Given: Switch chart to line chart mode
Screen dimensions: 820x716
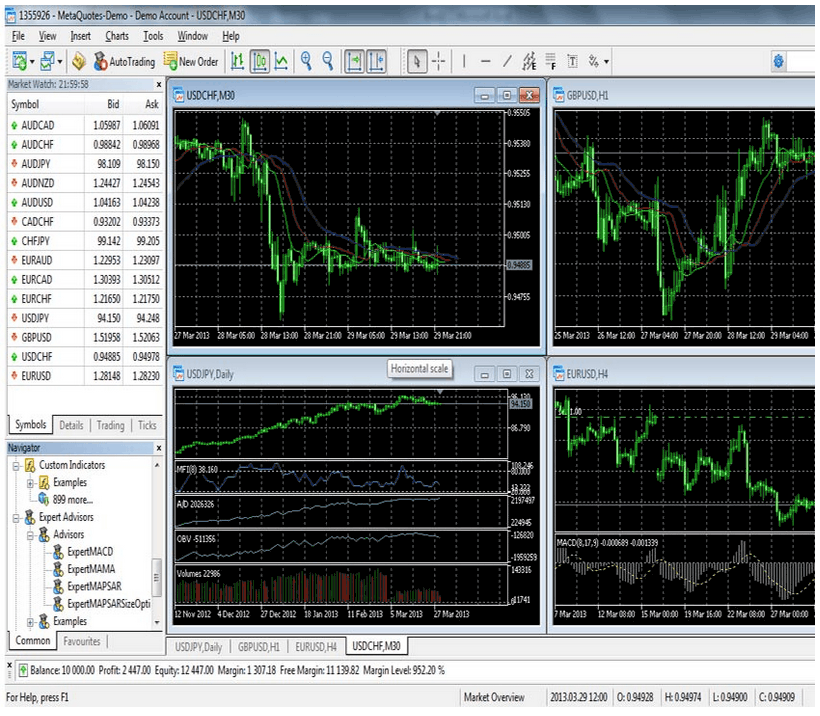Looking at the screenshot, I should (281, 62).
